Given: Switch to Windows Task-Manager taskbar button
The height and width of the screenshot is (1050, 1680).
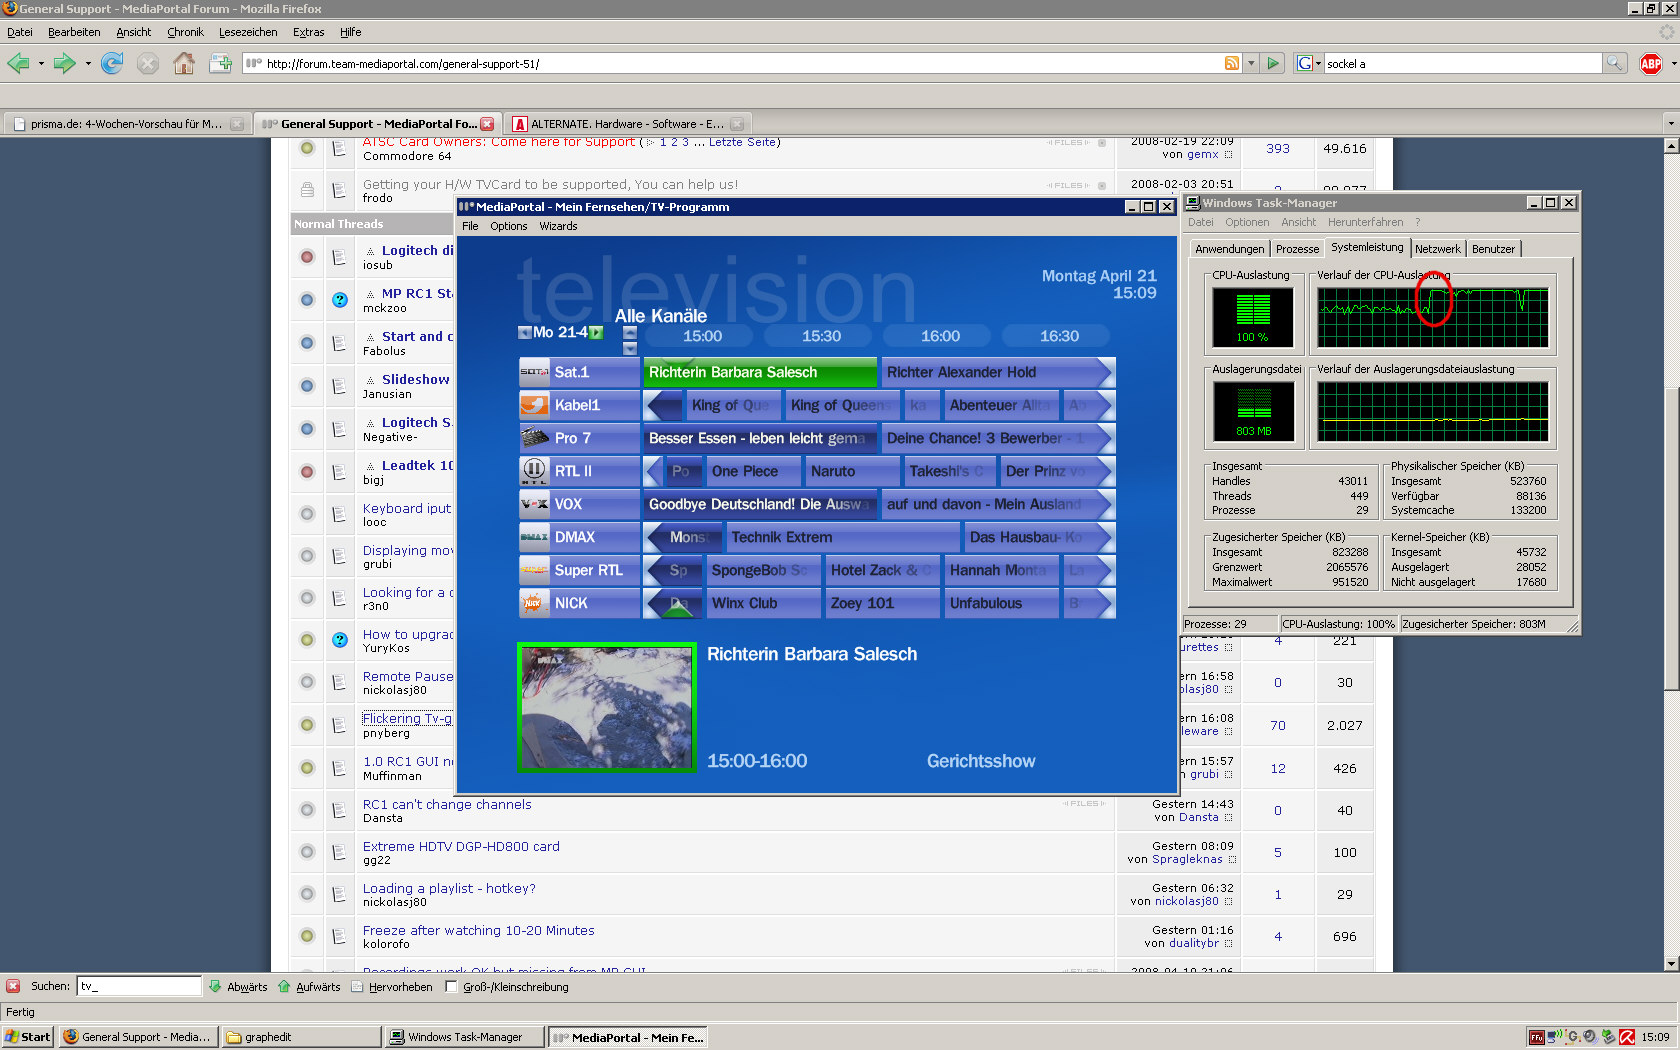Looking at the screenshot, I should tap(466, 1037).
